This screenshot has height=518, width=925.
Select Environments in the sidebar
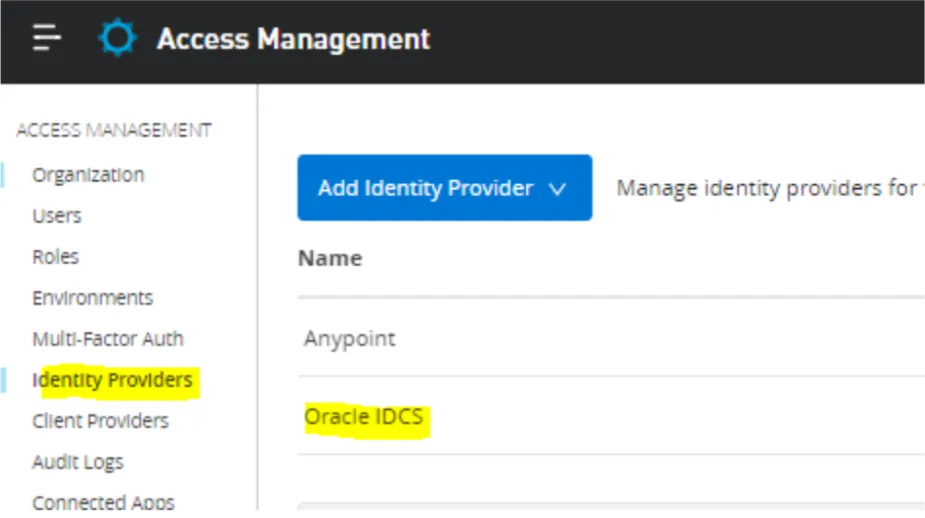[93, 297]
